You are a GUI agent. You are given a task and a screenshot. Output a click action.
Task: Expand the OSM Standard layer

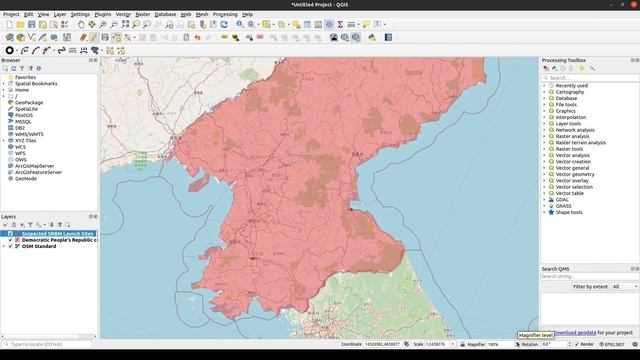coord(4,247)
